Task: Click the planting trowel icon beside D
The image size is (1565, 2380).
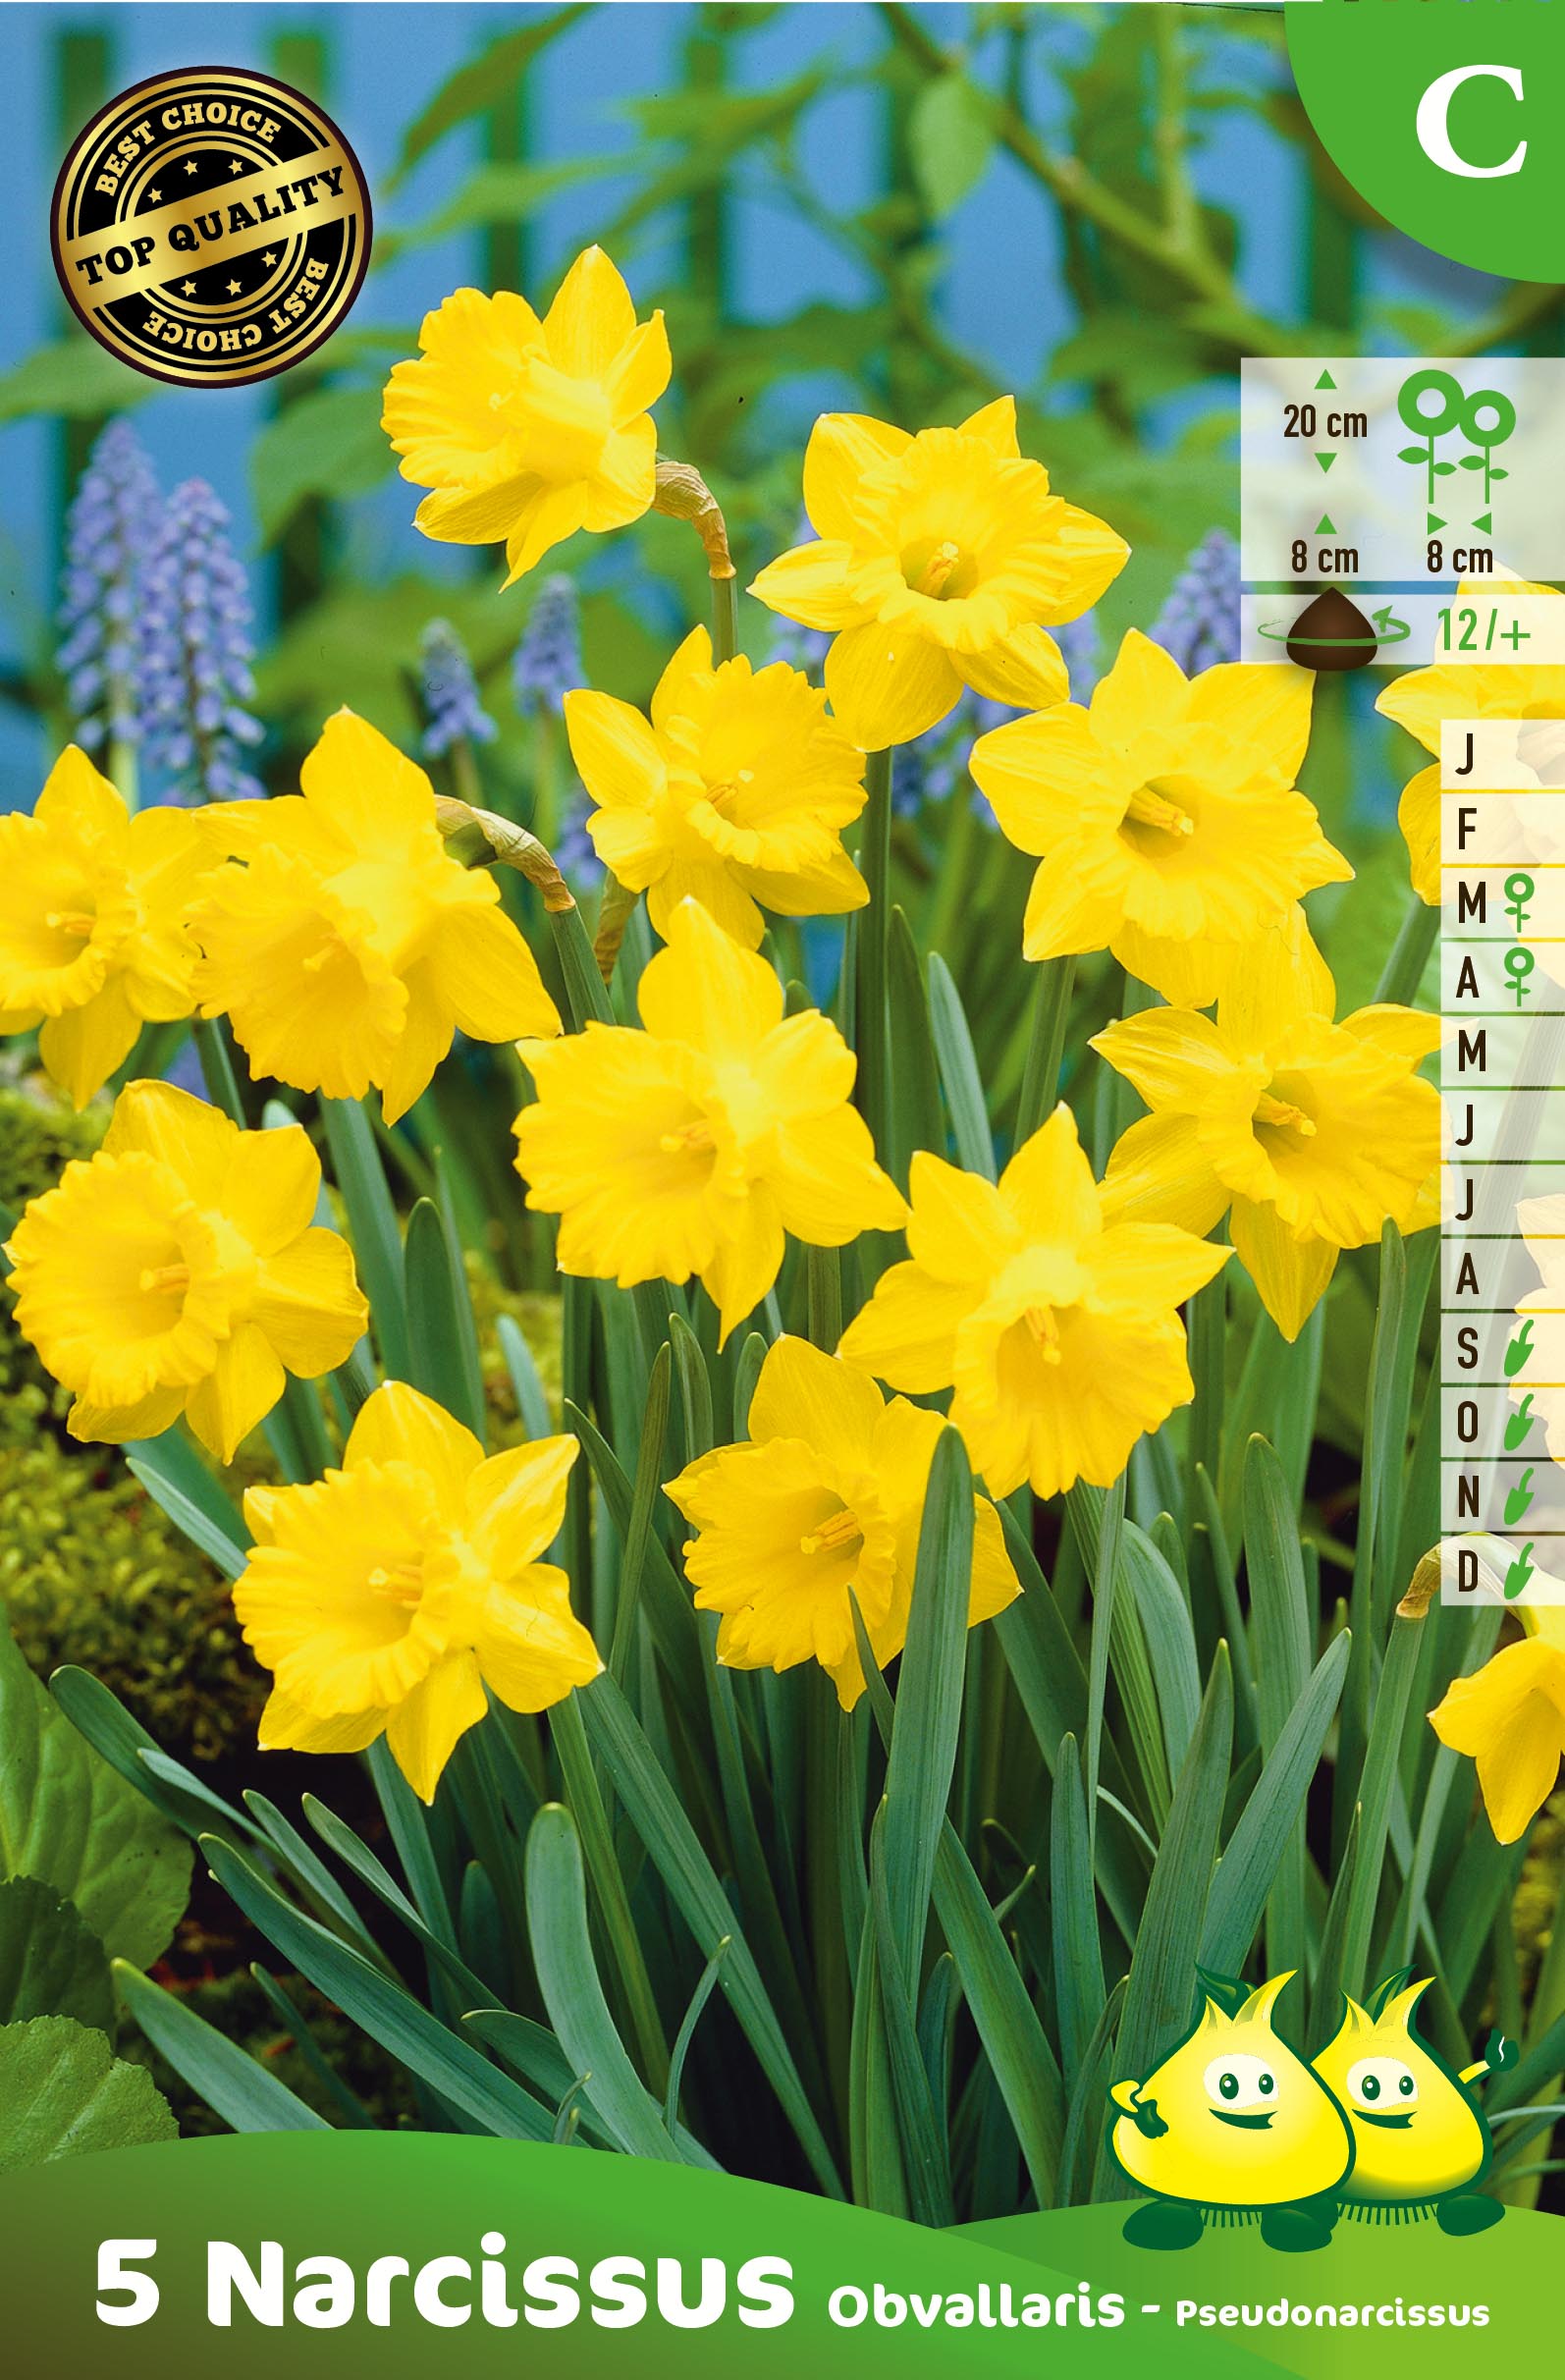Action: pyautogui.click(x=1520, y=1569)
